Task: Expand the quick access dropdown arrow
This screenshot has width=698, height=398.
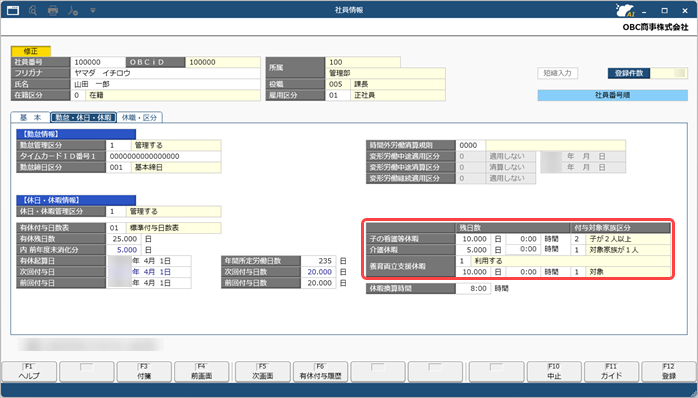Action: [93, 10]
